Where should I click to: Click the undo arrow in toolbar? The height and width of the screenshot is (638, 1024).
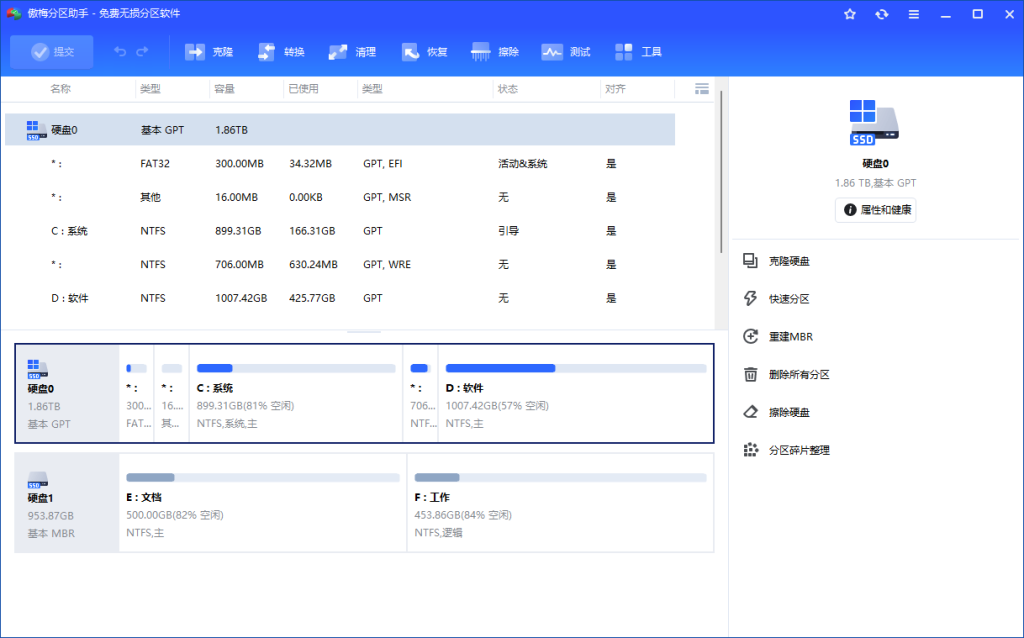point(120,52)
